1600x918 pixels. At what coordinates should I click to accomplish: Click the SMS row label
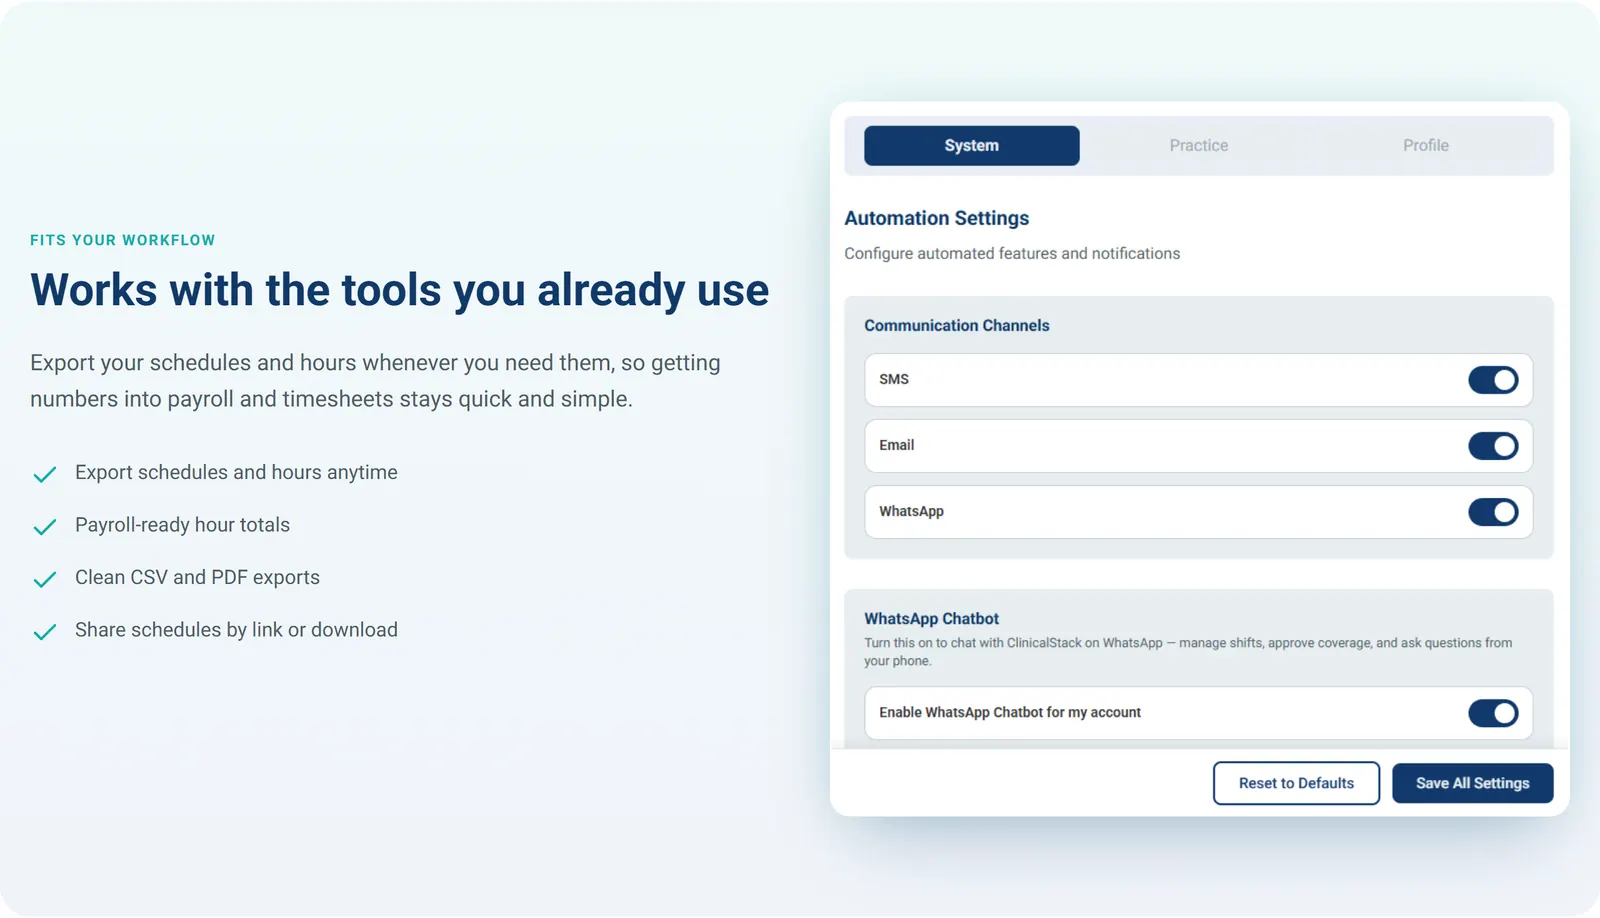894,379
